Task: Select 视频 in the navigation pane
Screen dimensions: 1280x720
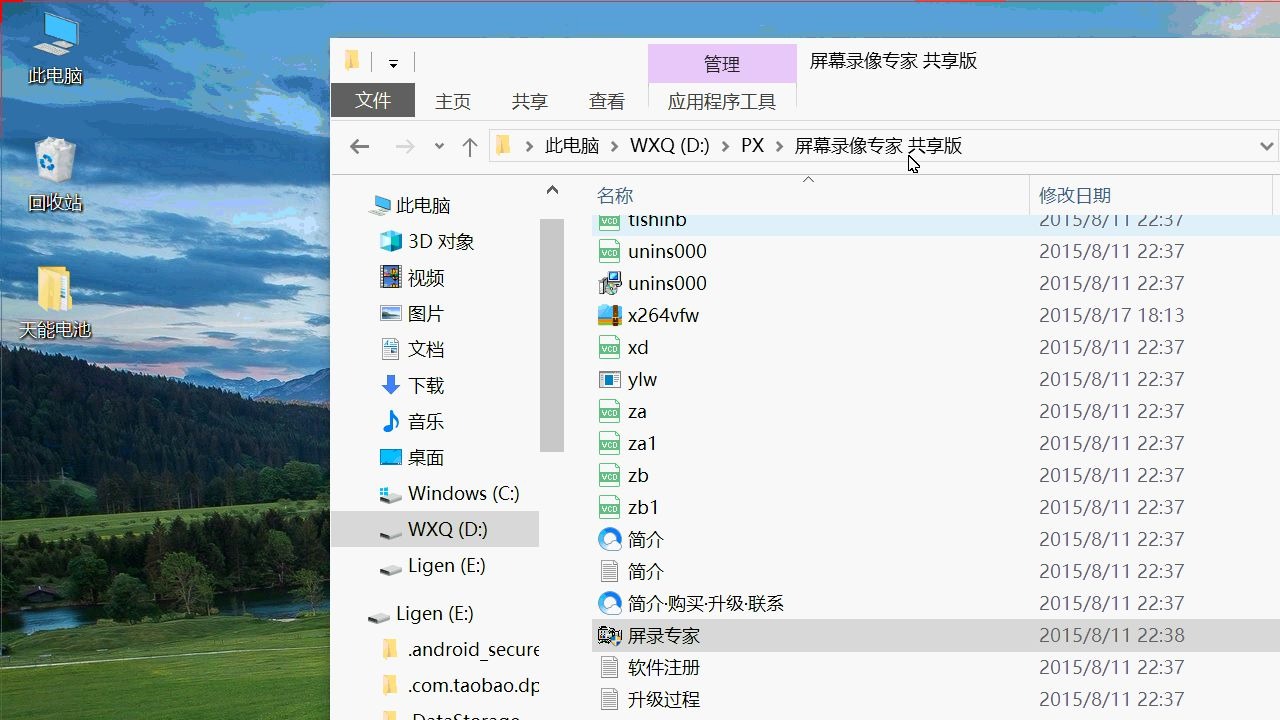Action: point(413,278)
